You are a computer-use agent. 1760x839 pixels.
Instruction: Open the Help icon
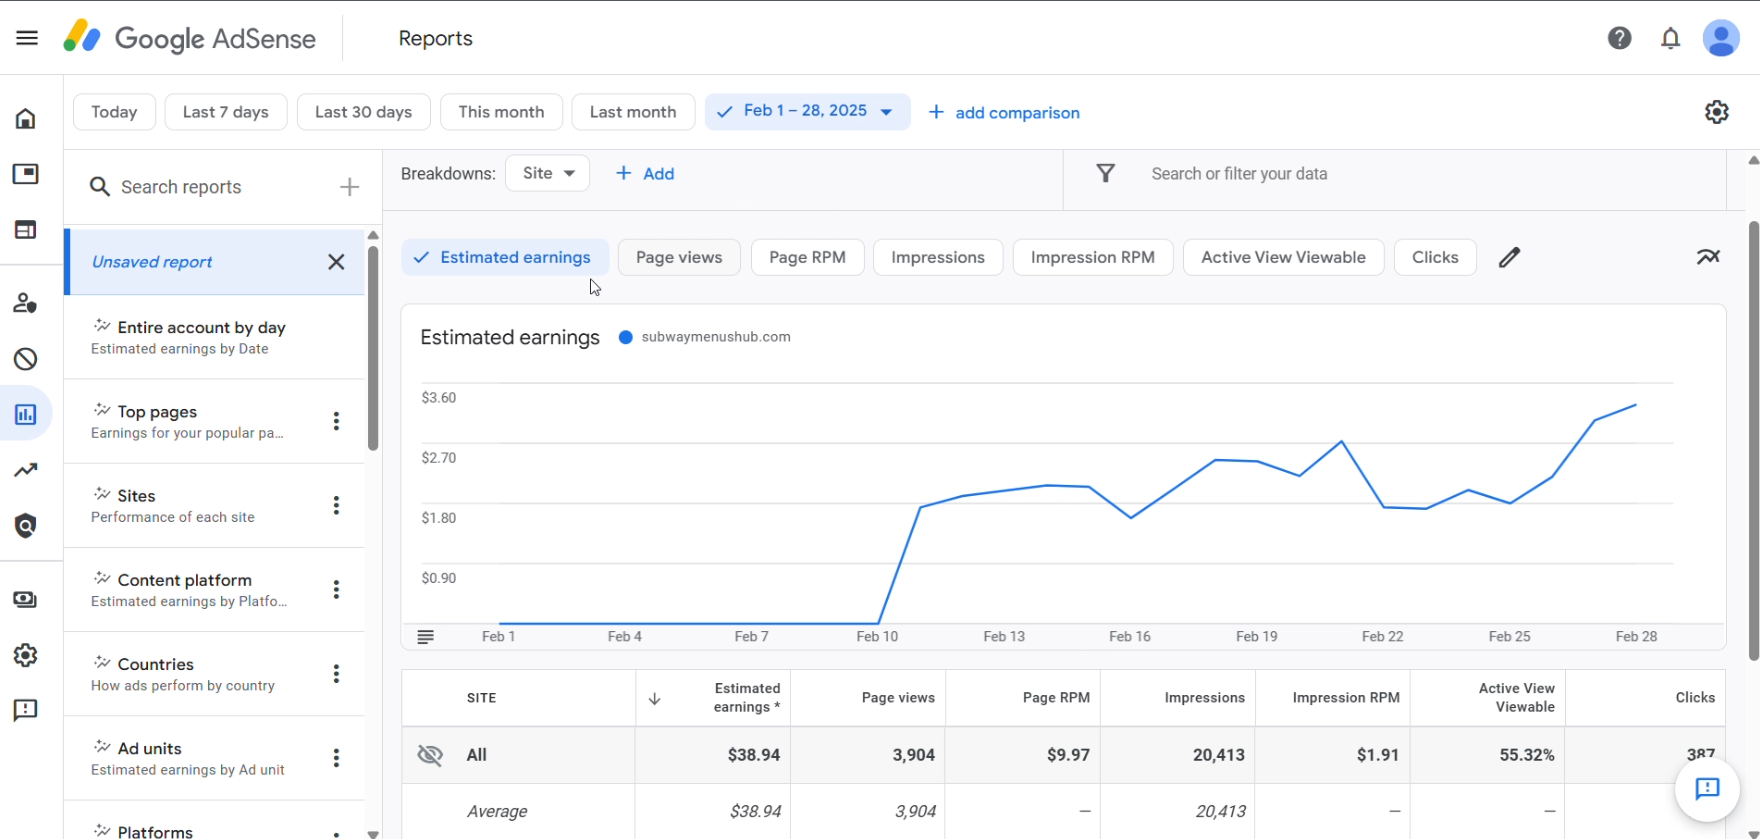(1620, 38)
